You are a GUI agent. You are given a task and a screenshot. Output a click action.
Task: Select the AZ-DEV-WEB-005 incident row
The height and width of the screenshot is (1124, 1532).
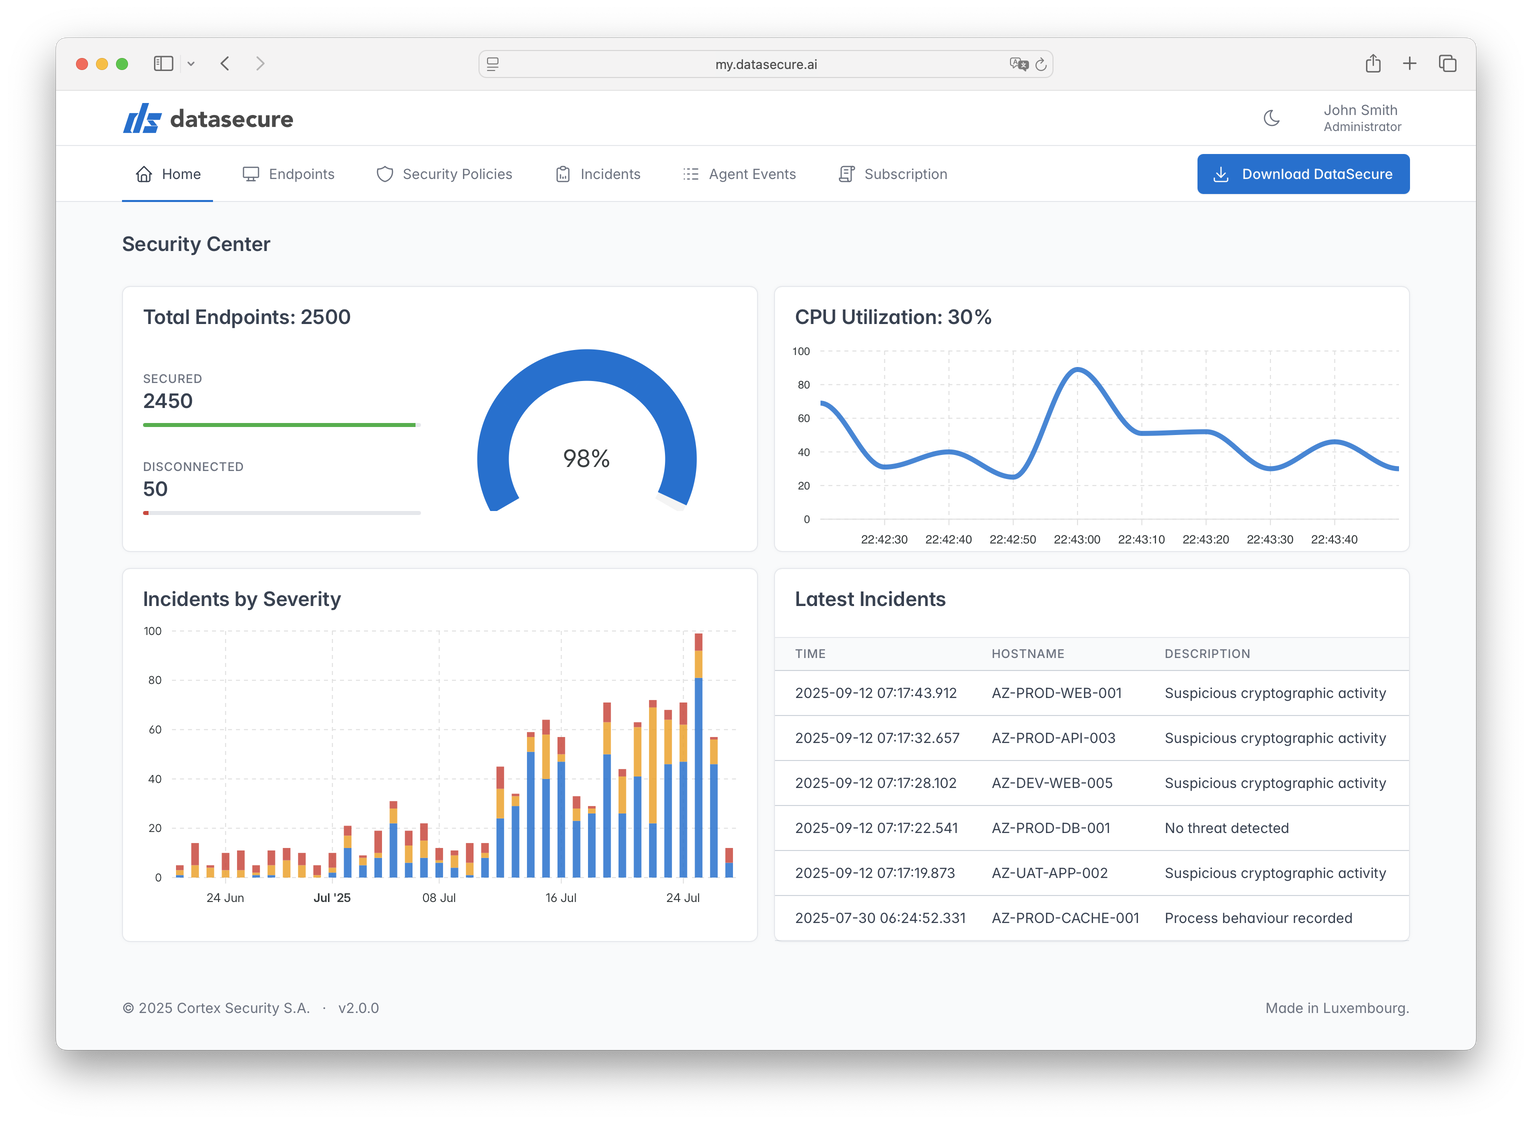tap(1091, 783)
